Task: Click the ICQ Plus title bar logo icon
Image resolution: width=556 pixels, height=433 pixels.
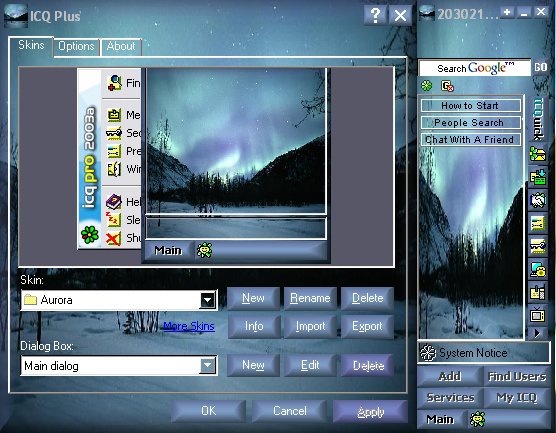Action: point(16,15)
